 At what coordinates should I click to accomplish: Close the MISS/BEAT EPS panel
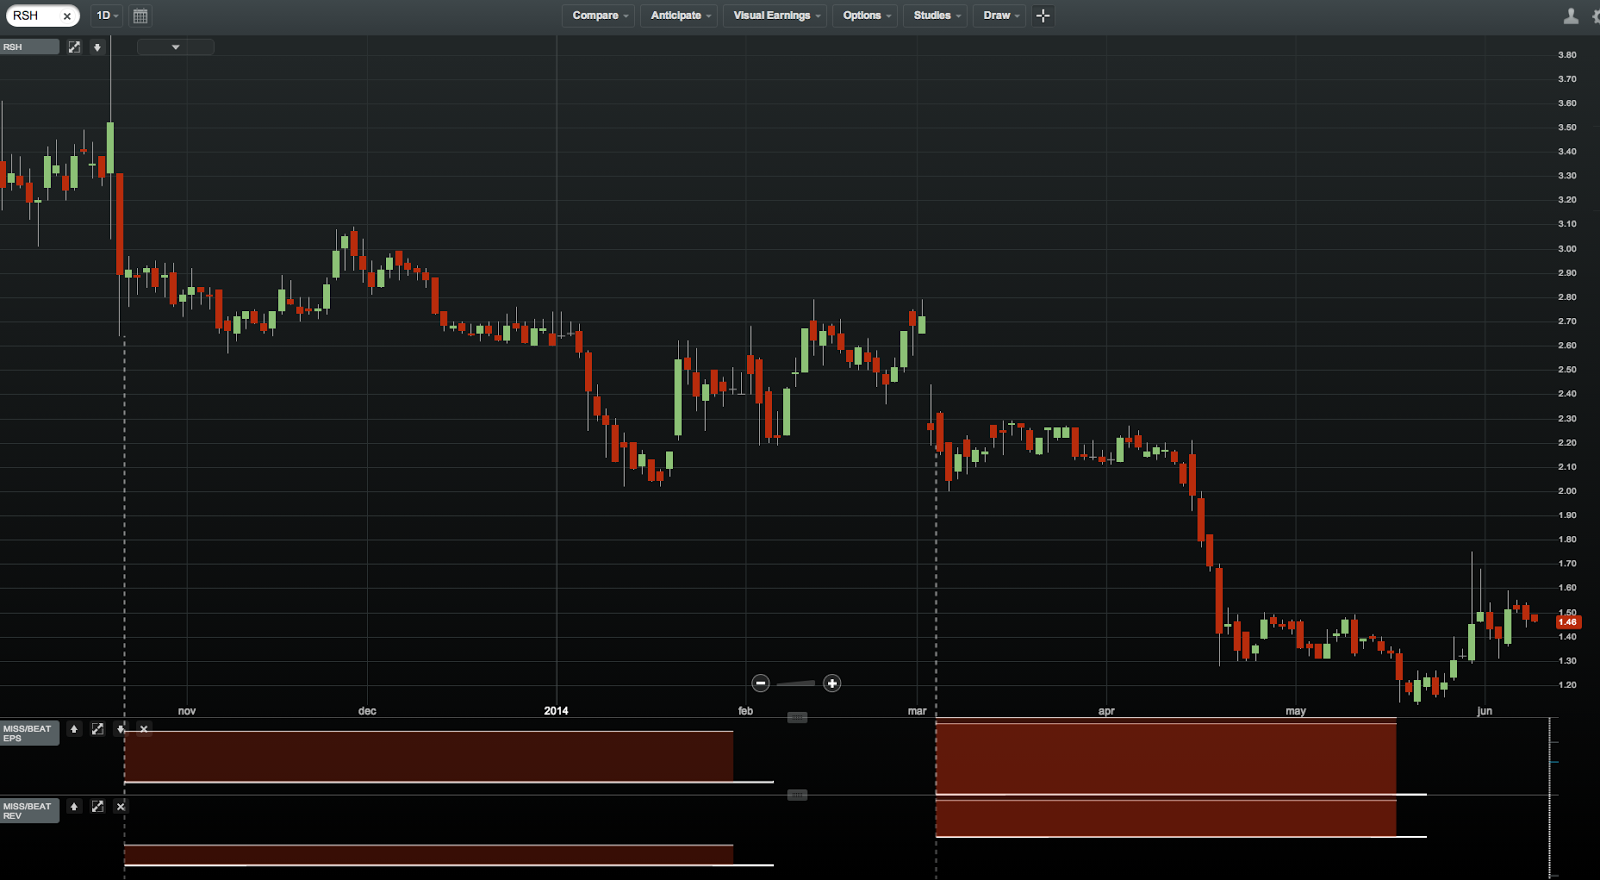tap(144, 729)
